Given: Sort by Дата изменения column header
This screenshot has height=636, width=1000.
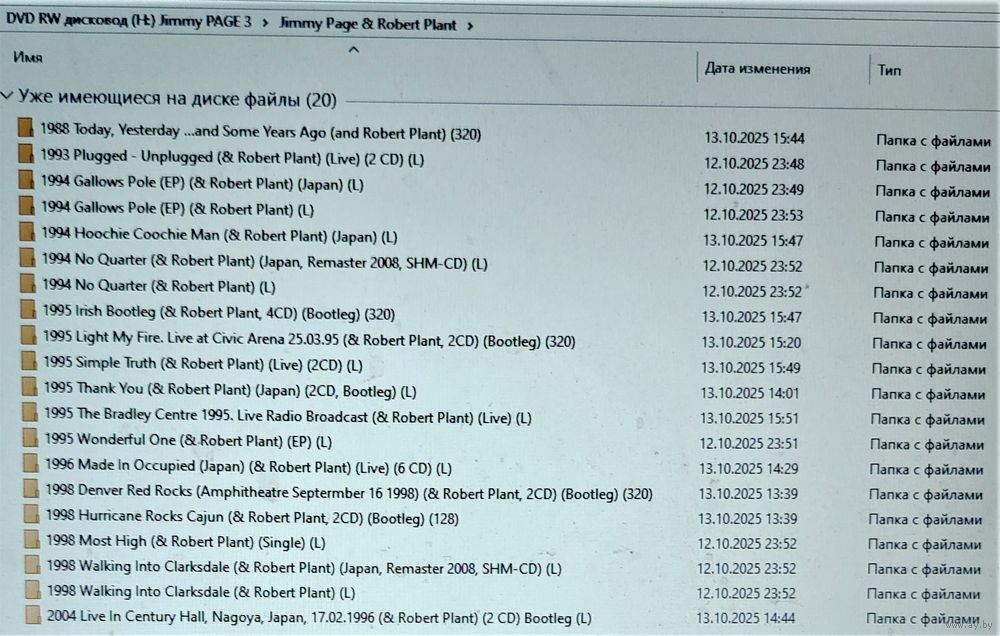Looking at the screenshot, I should 756,69.
